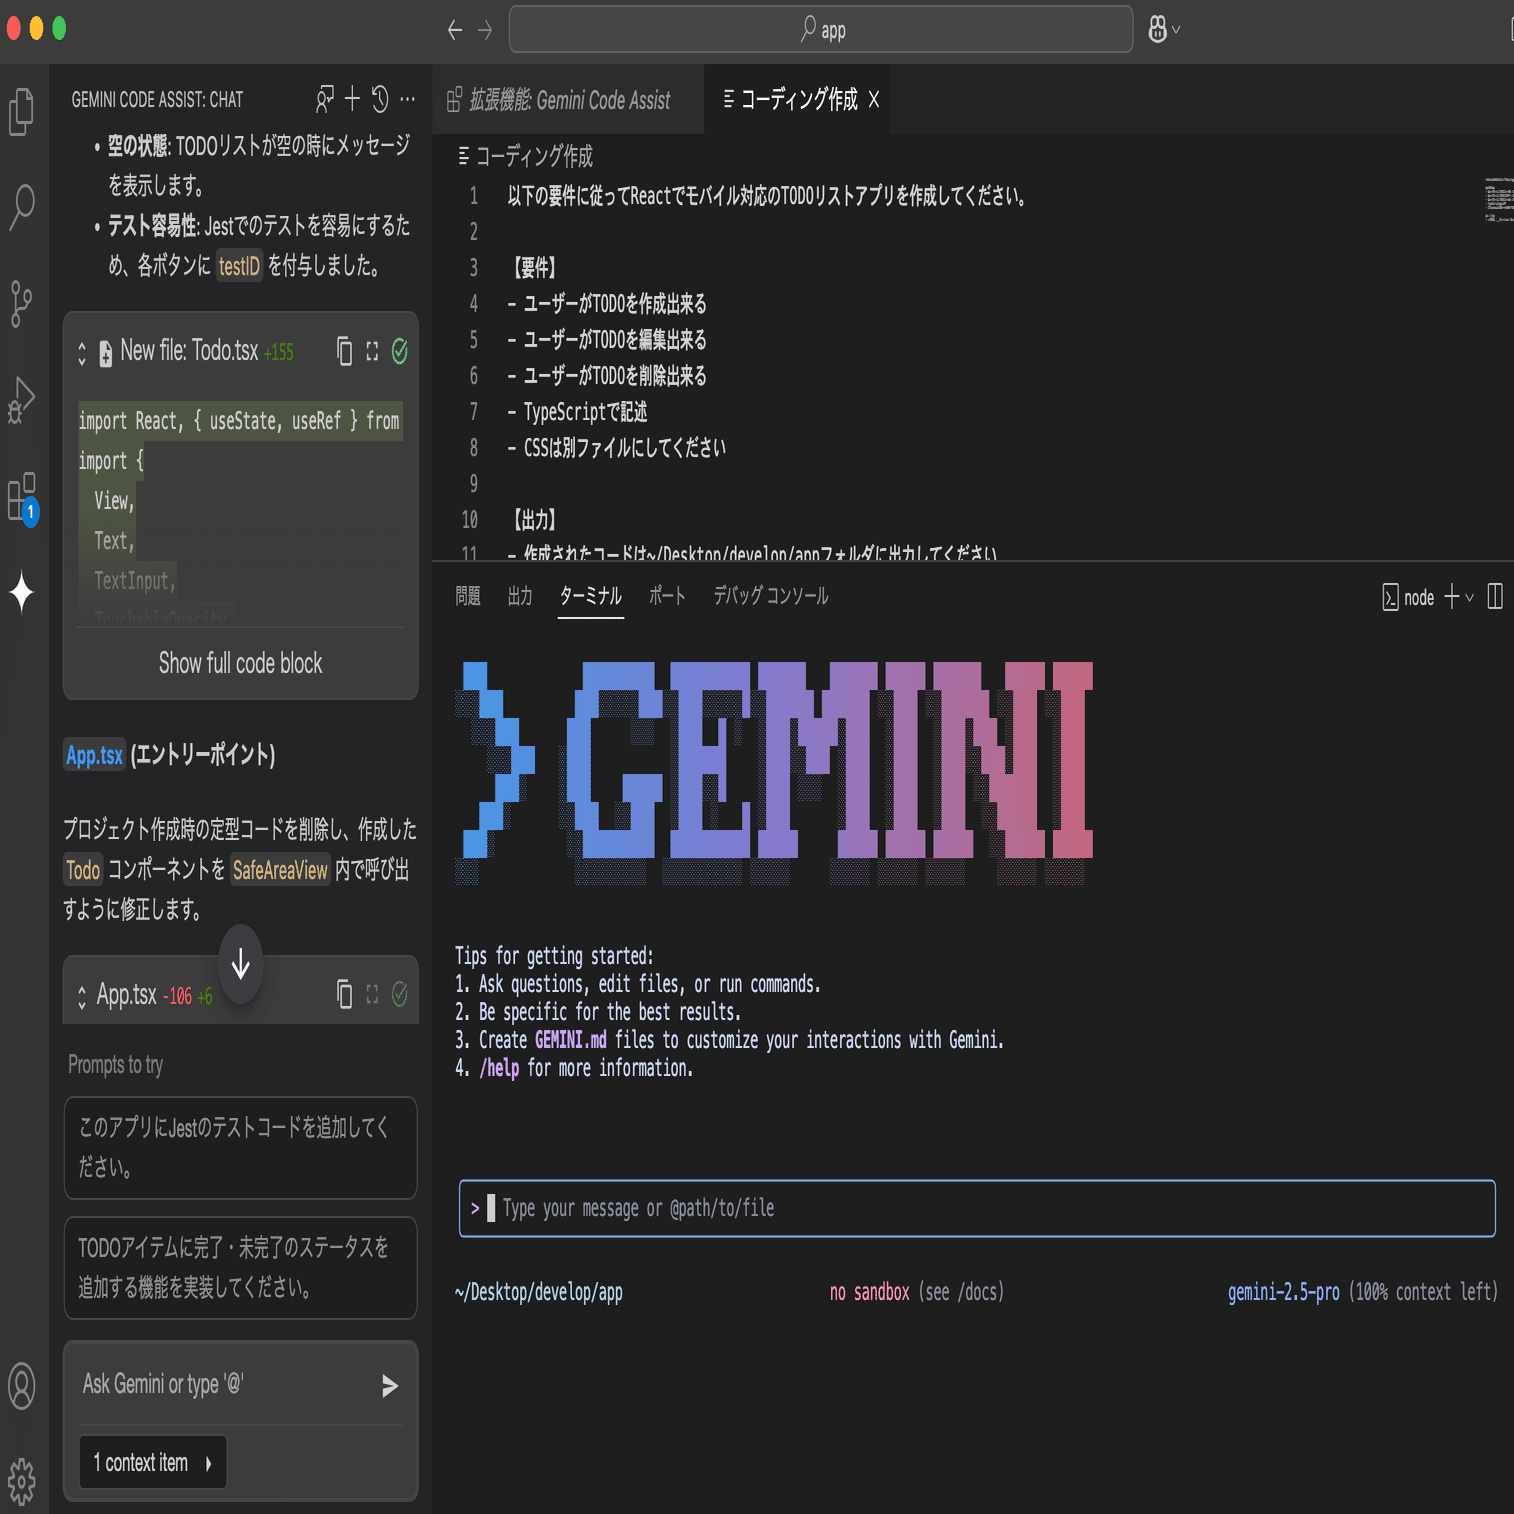Start a new Gemini chat with the plus icon

pos(351,98)
